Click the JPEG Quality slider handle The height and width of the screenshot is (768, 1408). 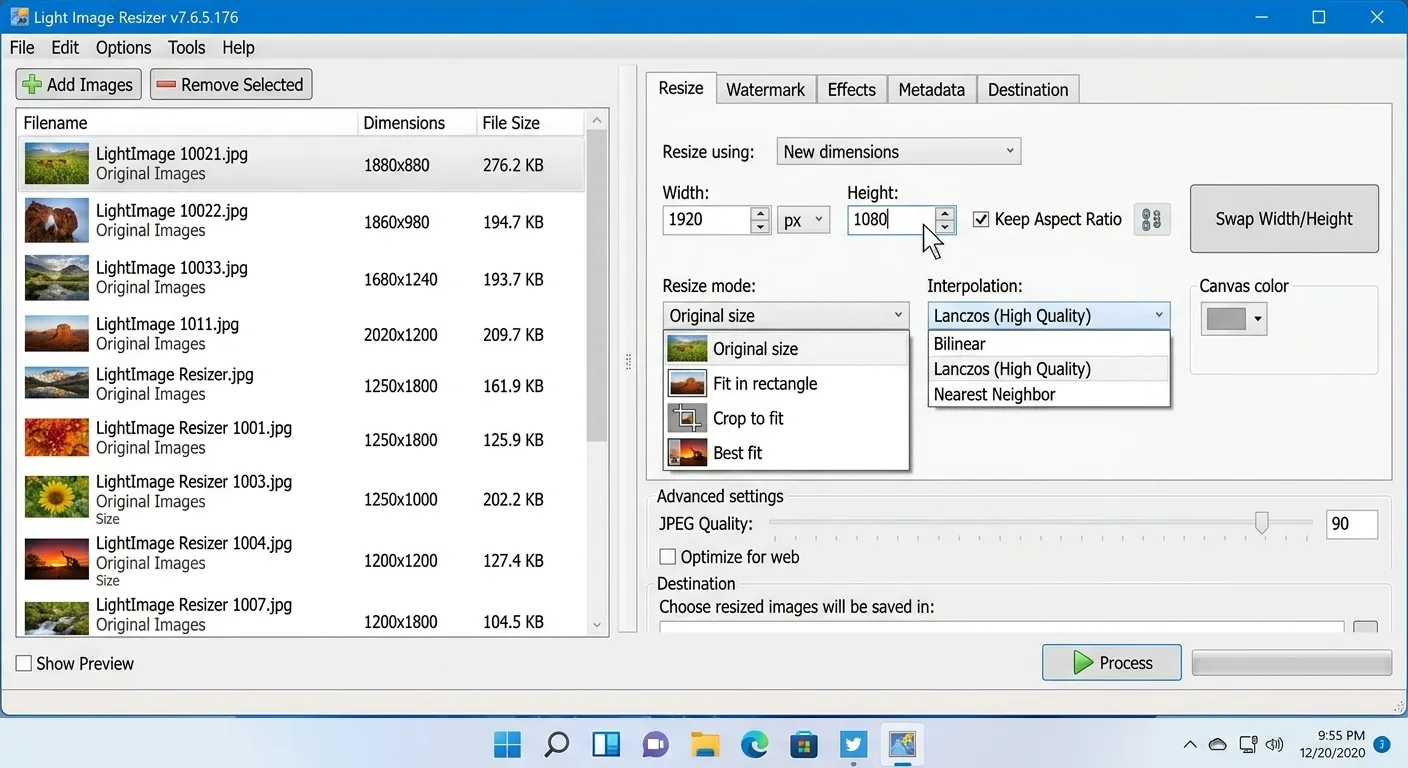tap(1262, 522)
